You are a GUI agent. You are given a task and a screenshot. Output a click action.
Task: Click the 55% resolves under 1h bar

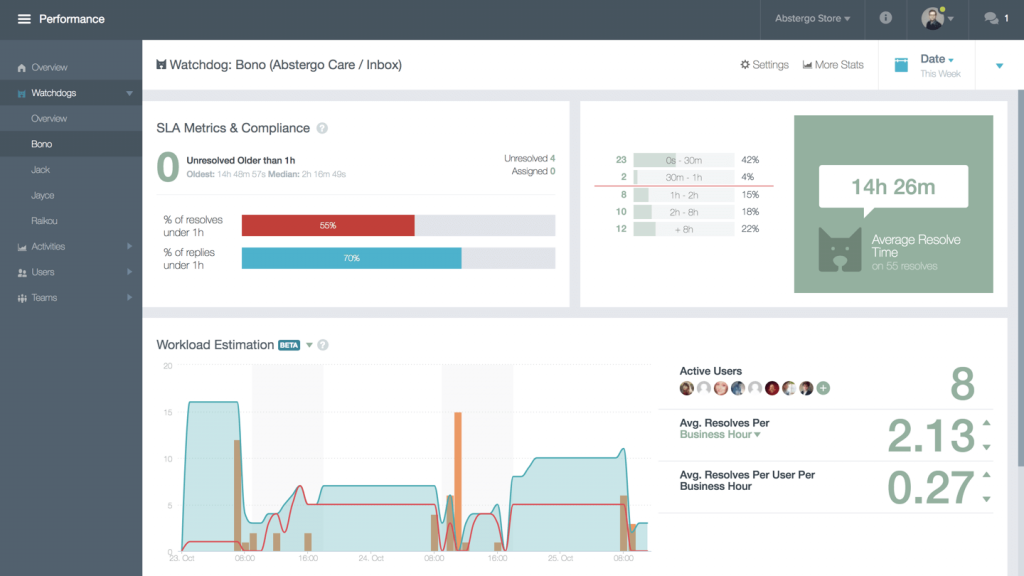tap(328, 225)
